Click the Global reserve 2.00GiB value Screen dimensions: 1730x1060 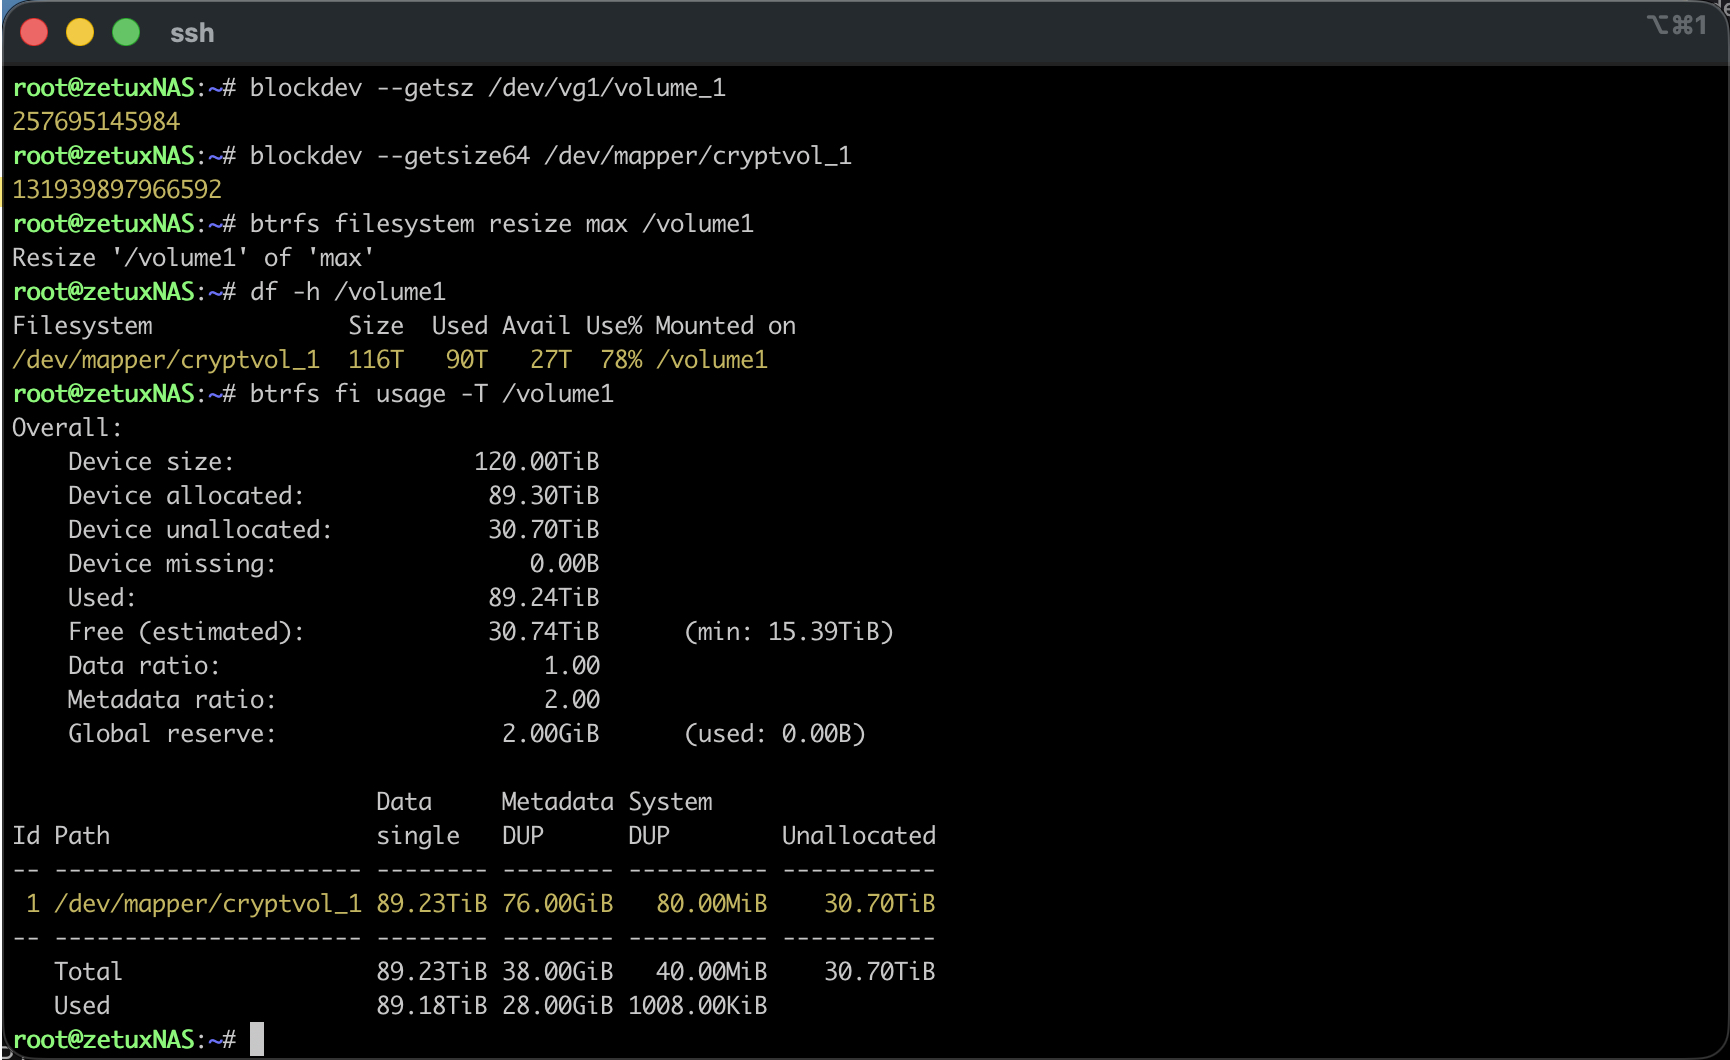550,734
